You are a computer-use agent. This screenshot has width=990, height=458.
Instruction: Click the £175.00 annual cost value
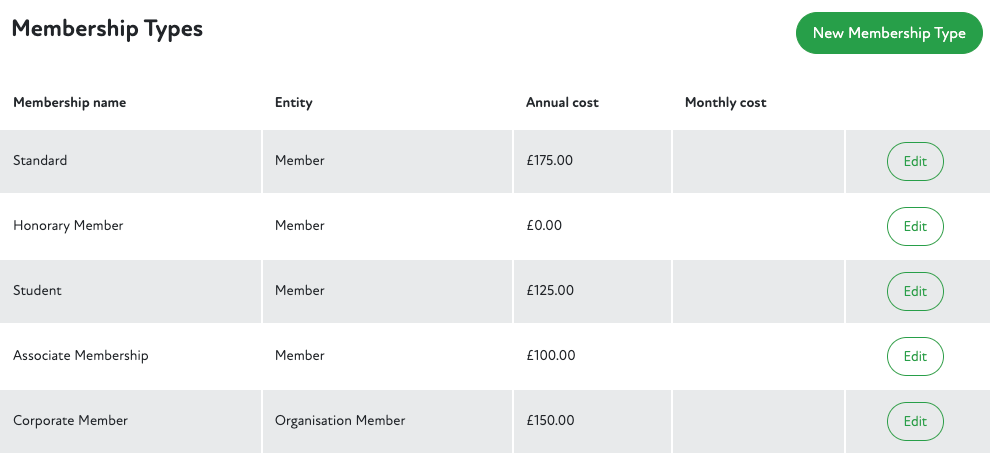coord(550,160)
